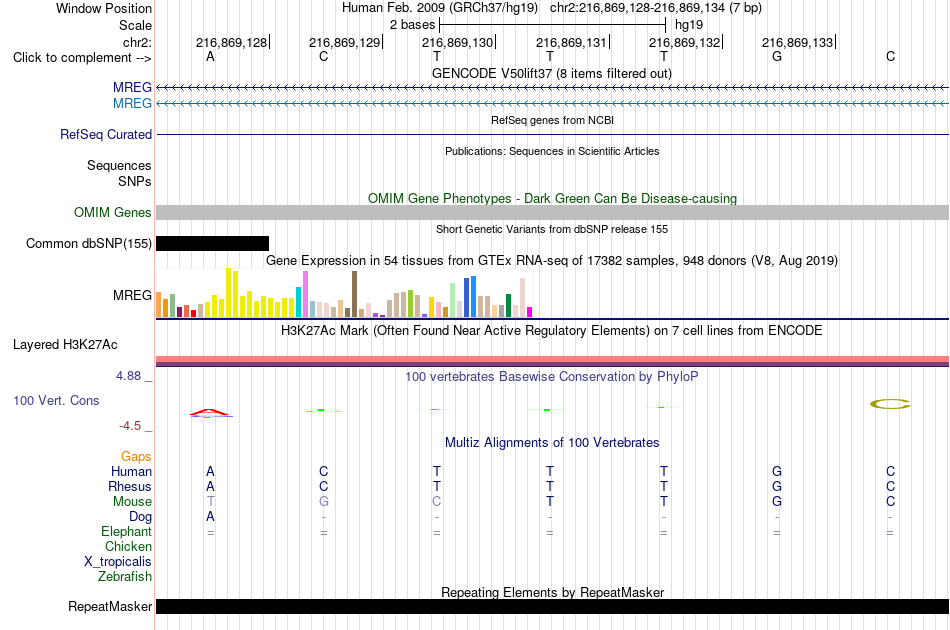950x630 pixels.
Task: Click the Mouse alignment row label
Action: point(132,502)
